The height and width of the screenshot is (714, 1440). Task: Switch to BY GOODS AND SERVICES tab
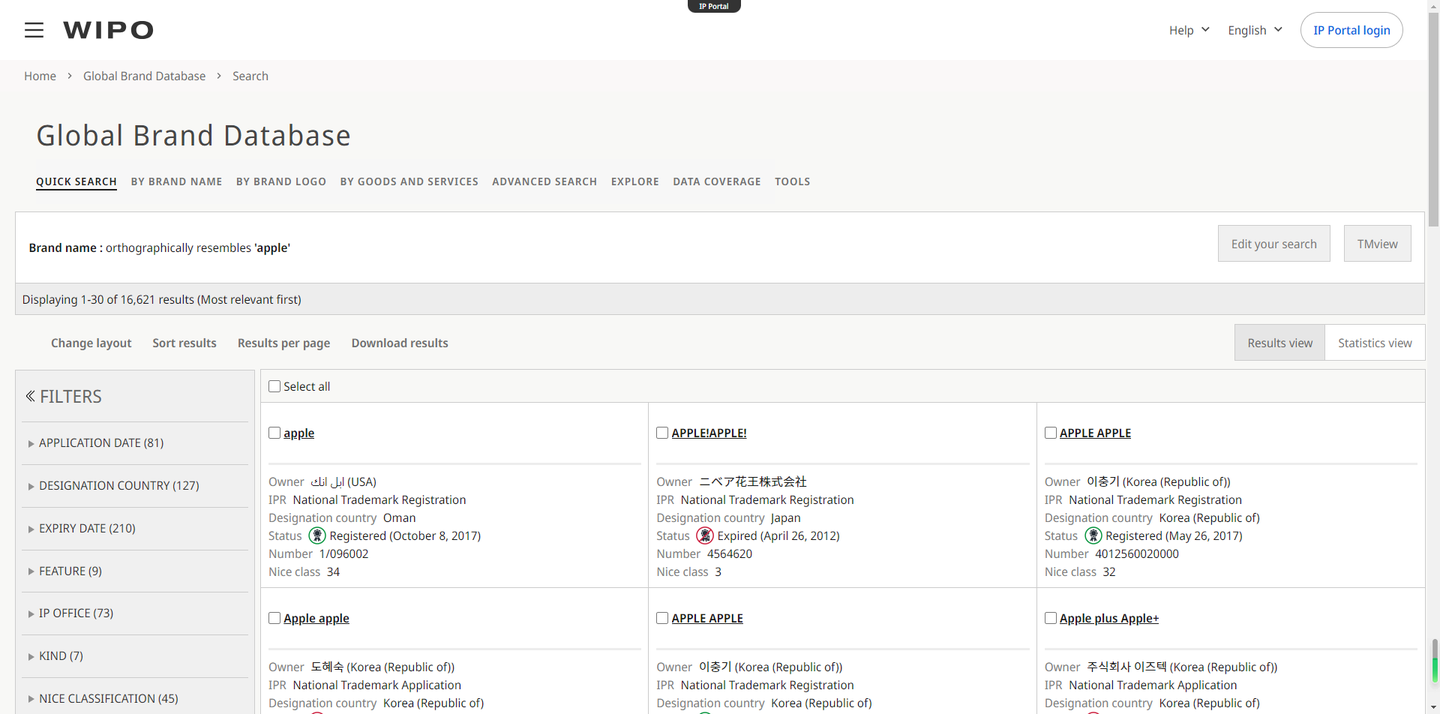[409, 182]
